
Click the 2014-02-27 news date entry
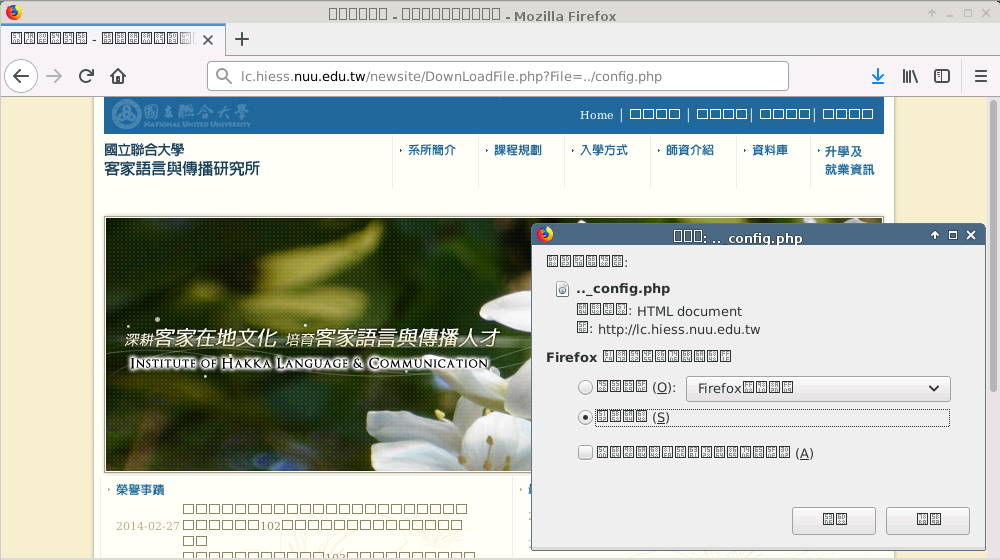(x=148, y=526)
